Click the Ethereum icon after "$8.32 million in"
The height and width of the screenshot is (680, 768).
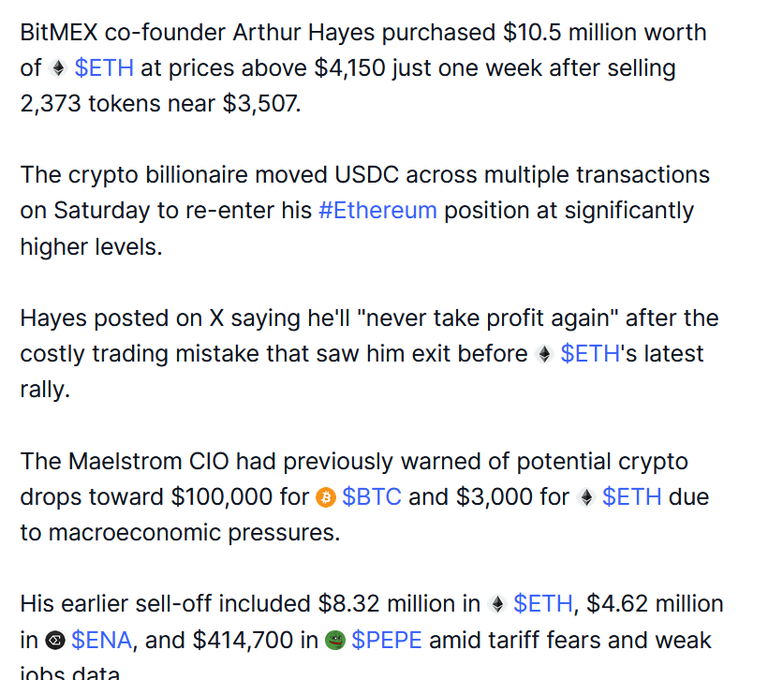click(497, 604)
